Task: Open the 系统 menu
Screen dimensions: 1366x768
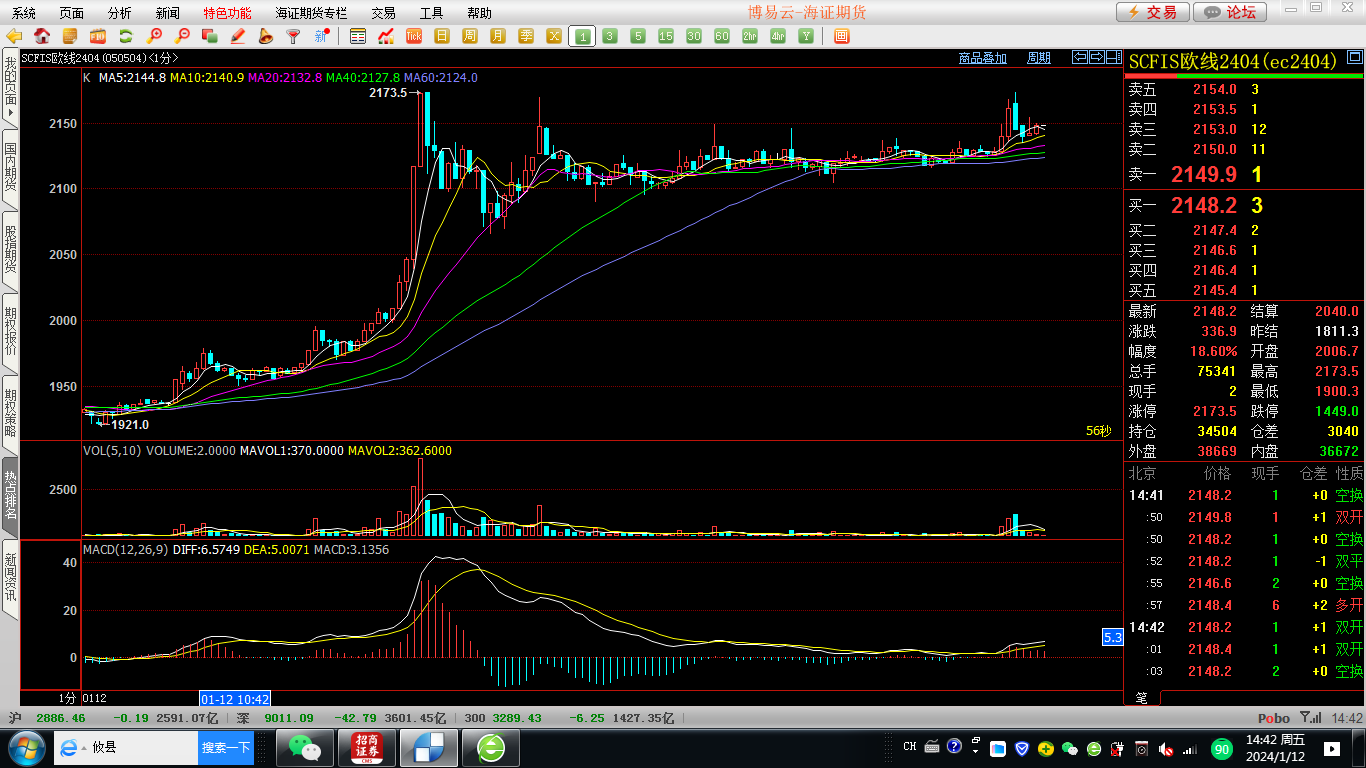Action: coord(24,13)
